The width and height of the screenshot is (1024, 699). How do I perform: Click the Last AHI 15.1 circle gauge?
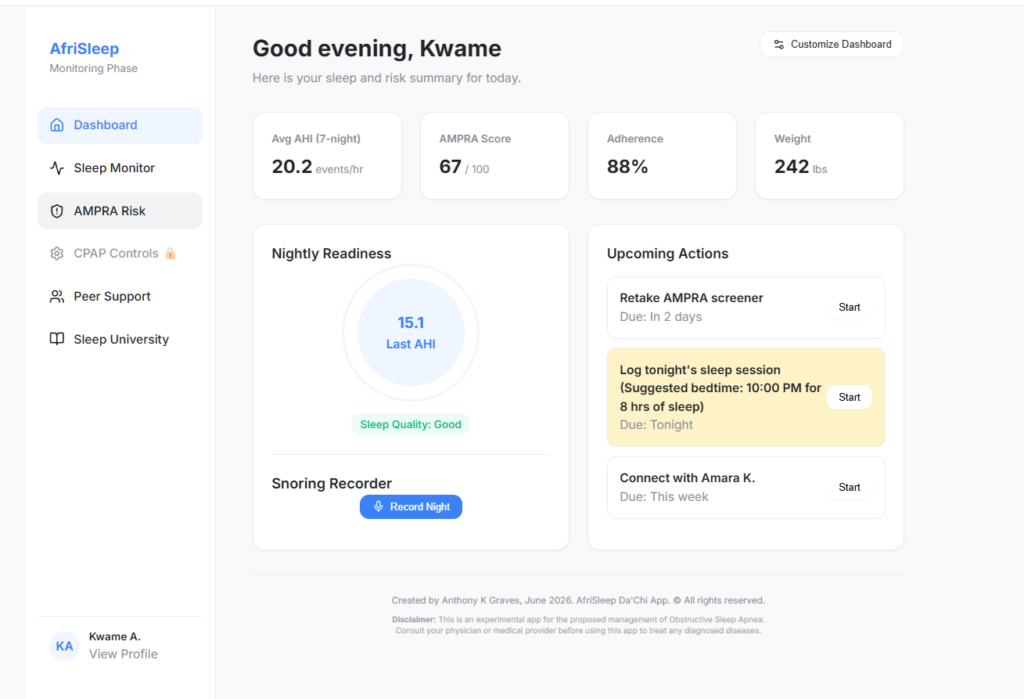click(x=411, y=333)
